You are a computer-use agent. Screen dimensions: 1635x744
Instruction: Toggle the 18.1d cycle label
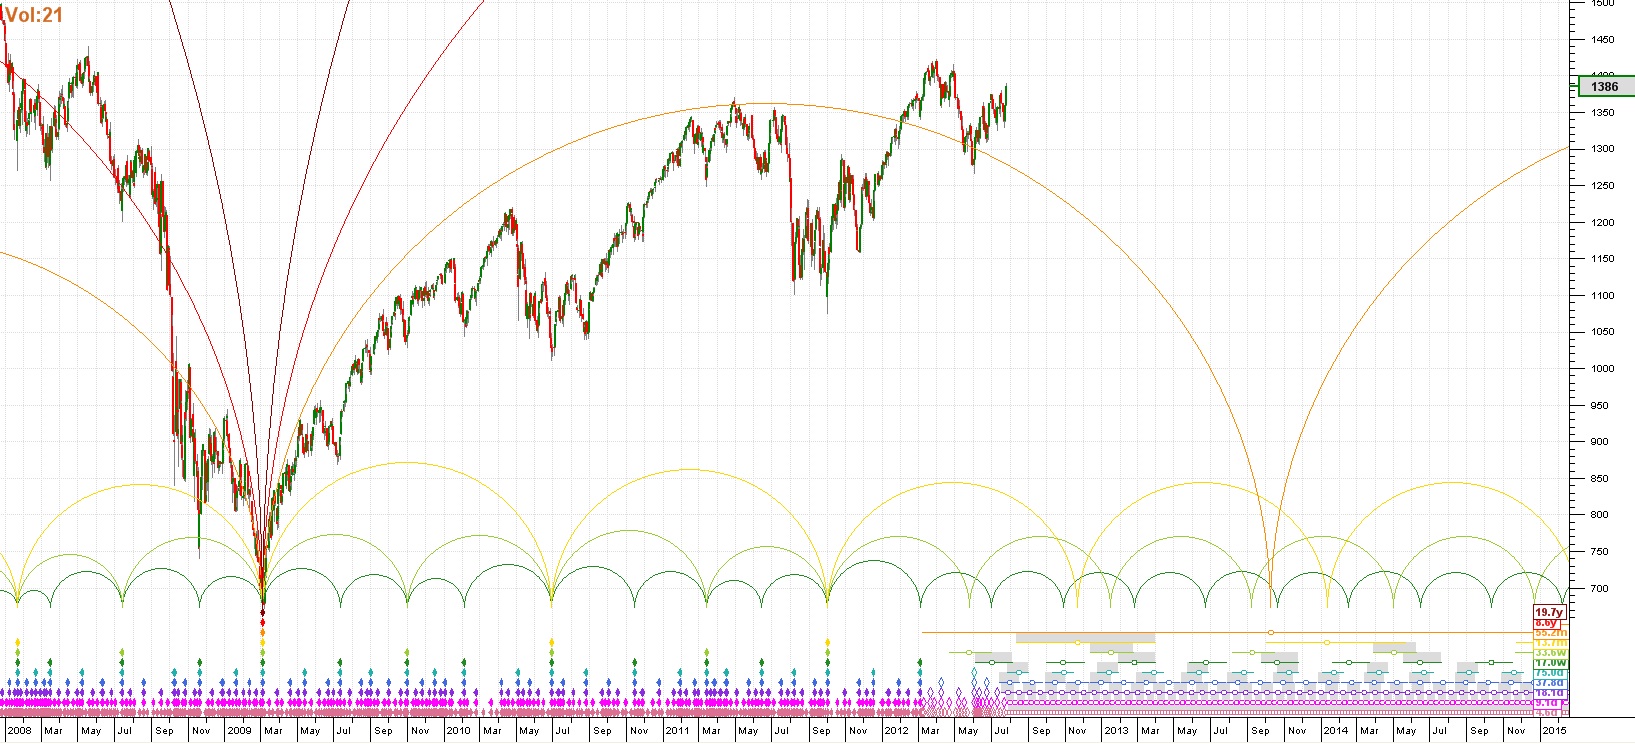(1548, 693)
